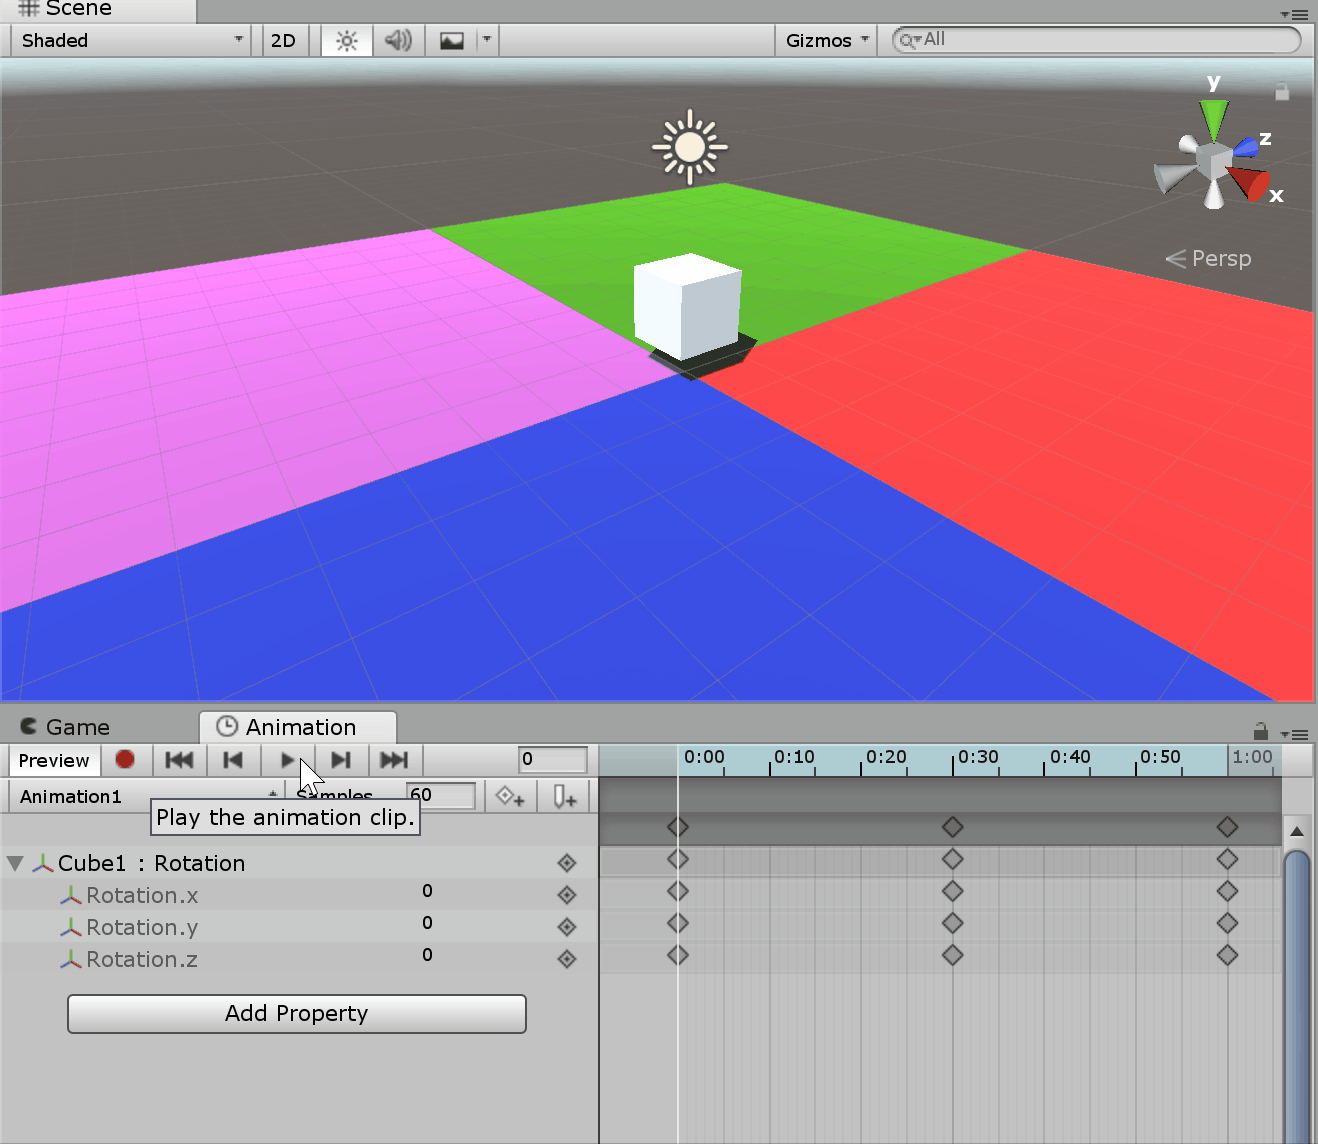This screenshot has height=1144, width=1318.
Task: Enable keyframe recording mode
Action: coord(125,760)
